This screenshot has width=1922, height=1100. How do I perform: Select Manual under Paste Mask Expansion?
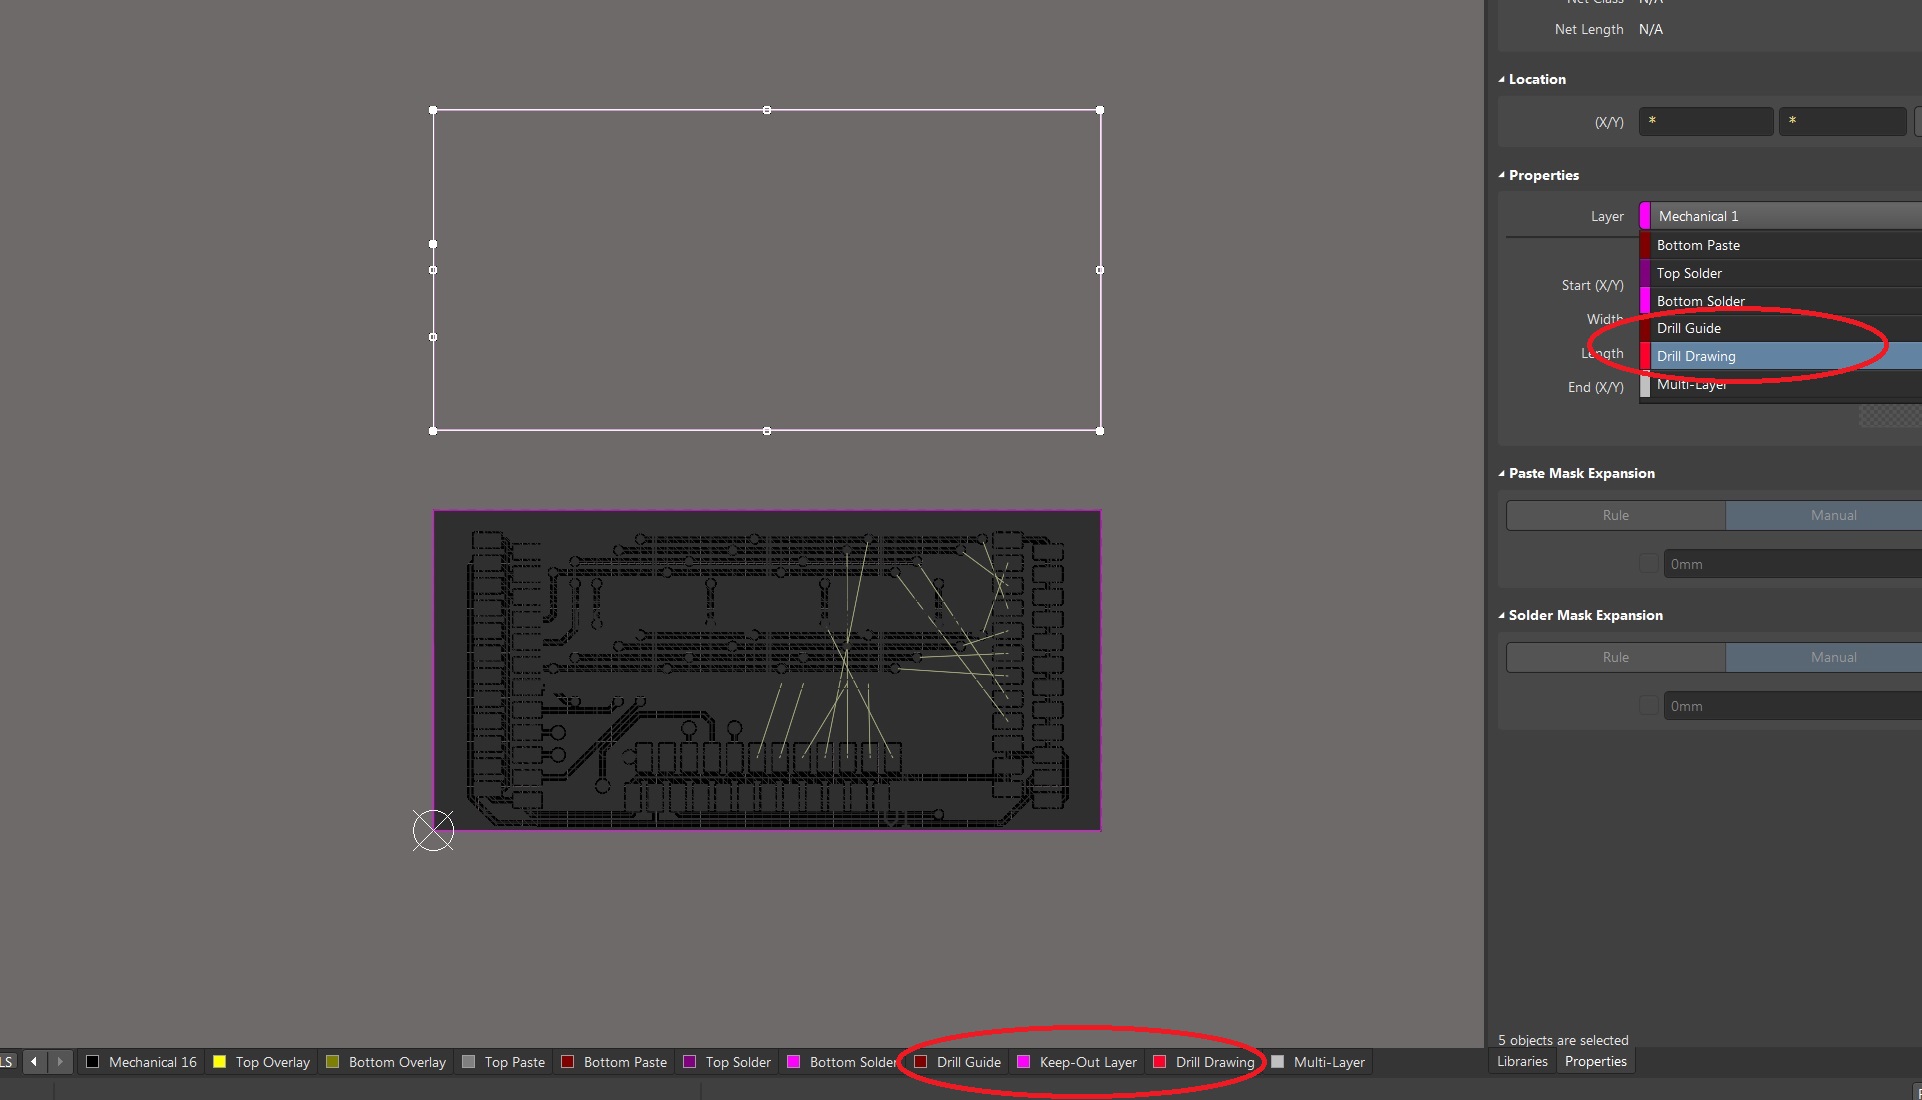pos(1824,515)
